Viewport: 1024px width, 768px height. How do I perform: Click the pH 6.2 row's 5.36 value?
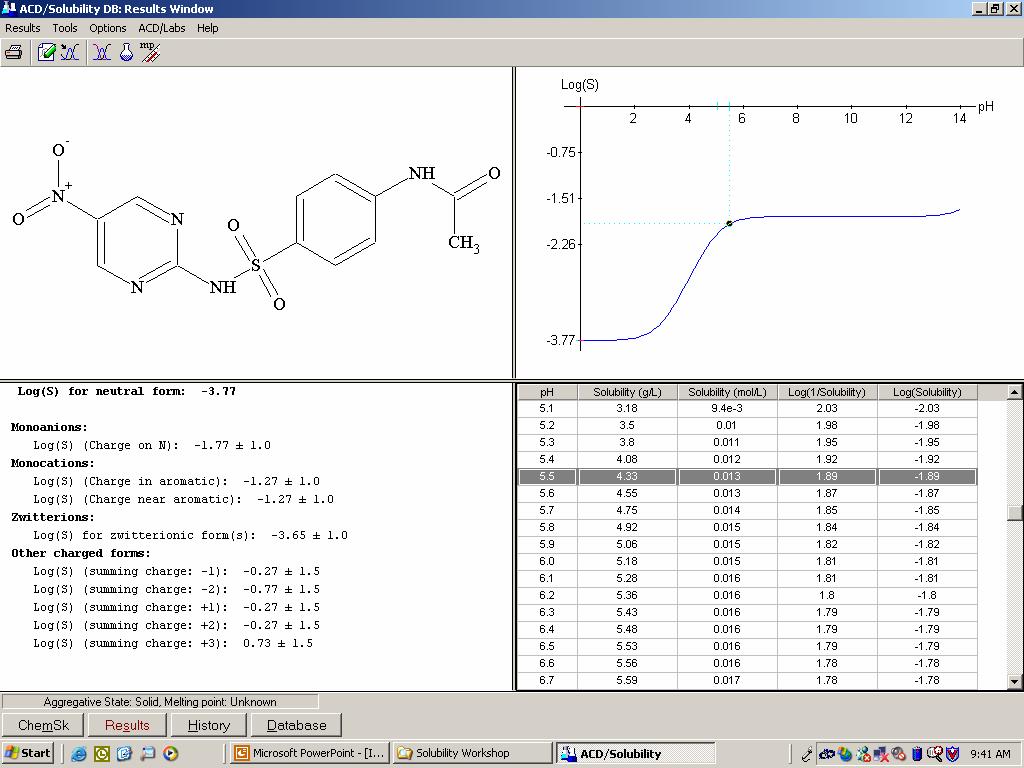pyautogui.click(x=627, y=595)
